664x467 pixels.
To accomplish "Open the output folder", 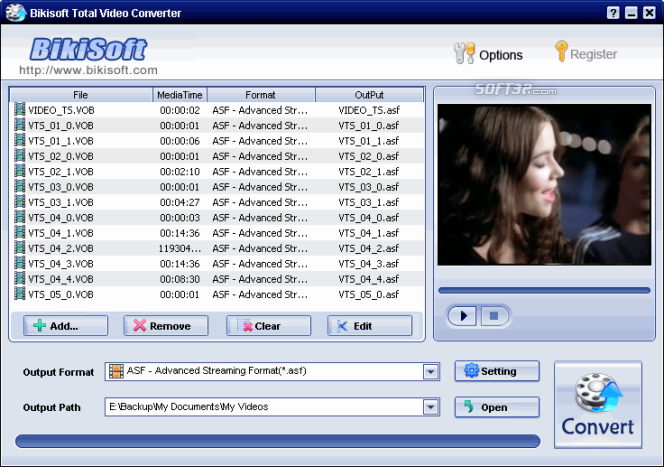I will [497, 407].
